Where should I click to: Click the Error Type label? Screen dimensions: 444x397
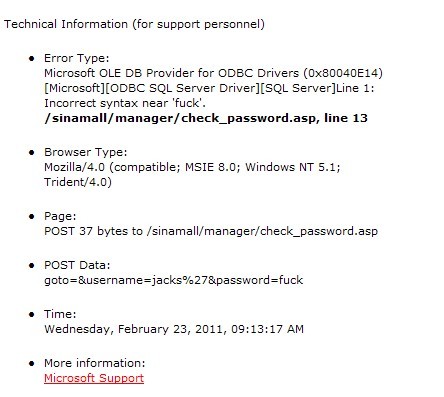pyautogui.click(x=76, y=58)
